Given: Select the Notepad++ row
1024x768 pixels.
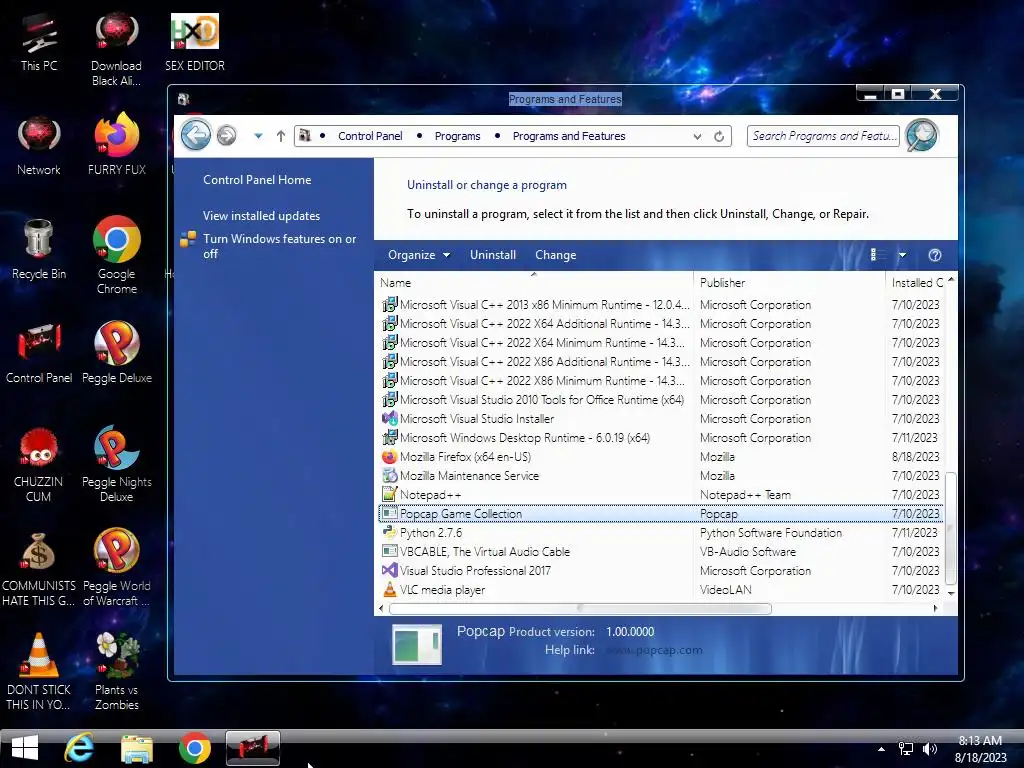Looking at the screenshot, I should coord(661,494).
